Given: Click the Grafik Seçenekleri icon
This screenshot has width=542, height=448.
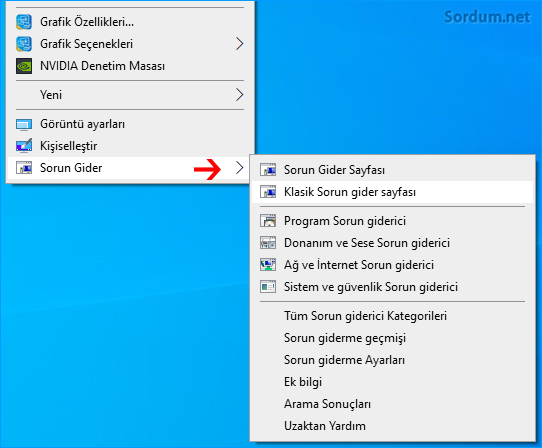Looking at the screenshot, I should tap(24, 44).
